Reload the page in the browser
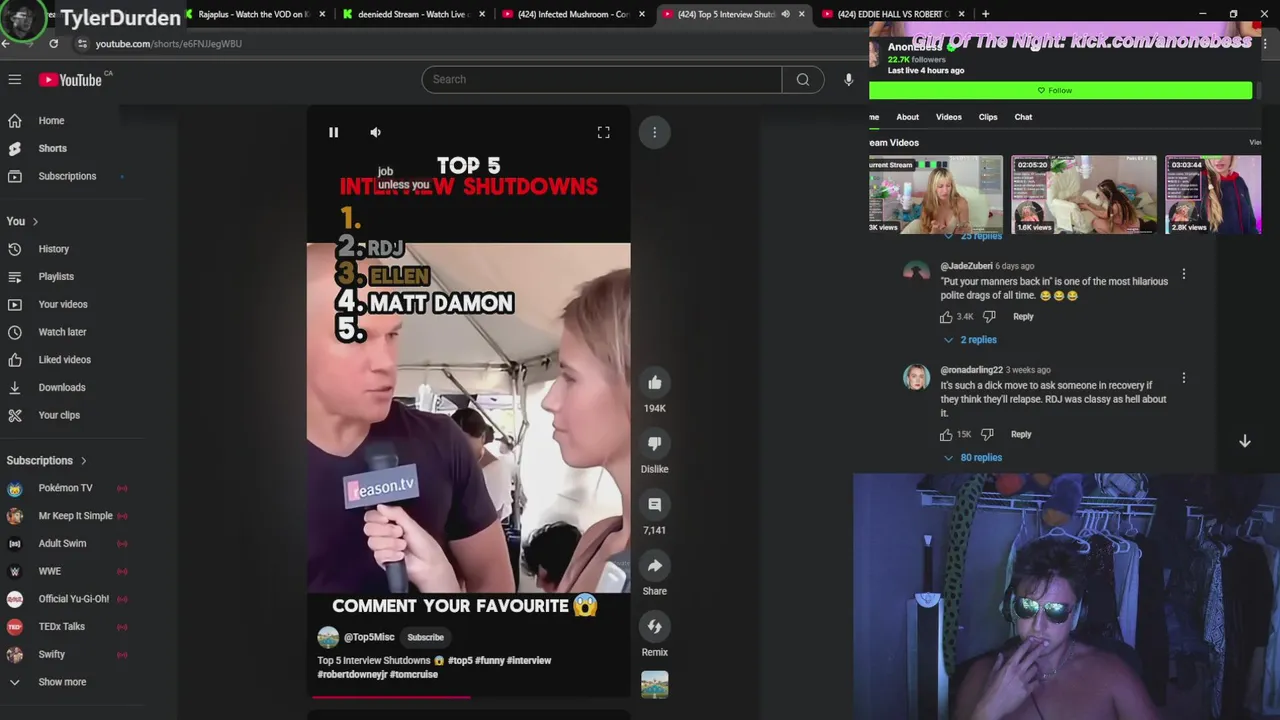Screen dimensions: 1280x720 [x=53, y=44]
